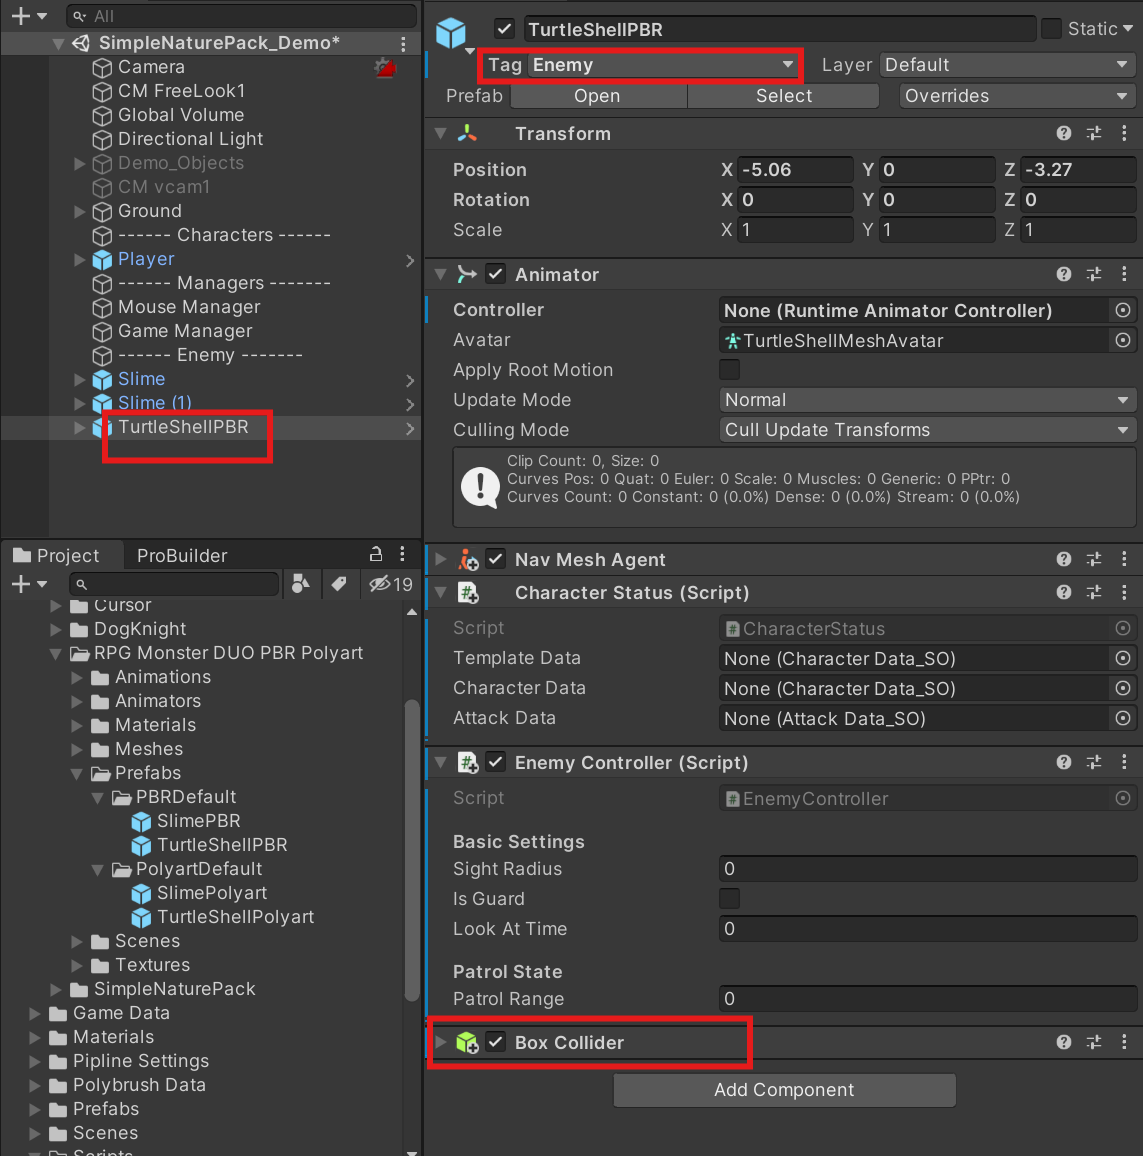Expand Player in Hierarchy
The image size is (1143, 1156).
click(80, 260)
